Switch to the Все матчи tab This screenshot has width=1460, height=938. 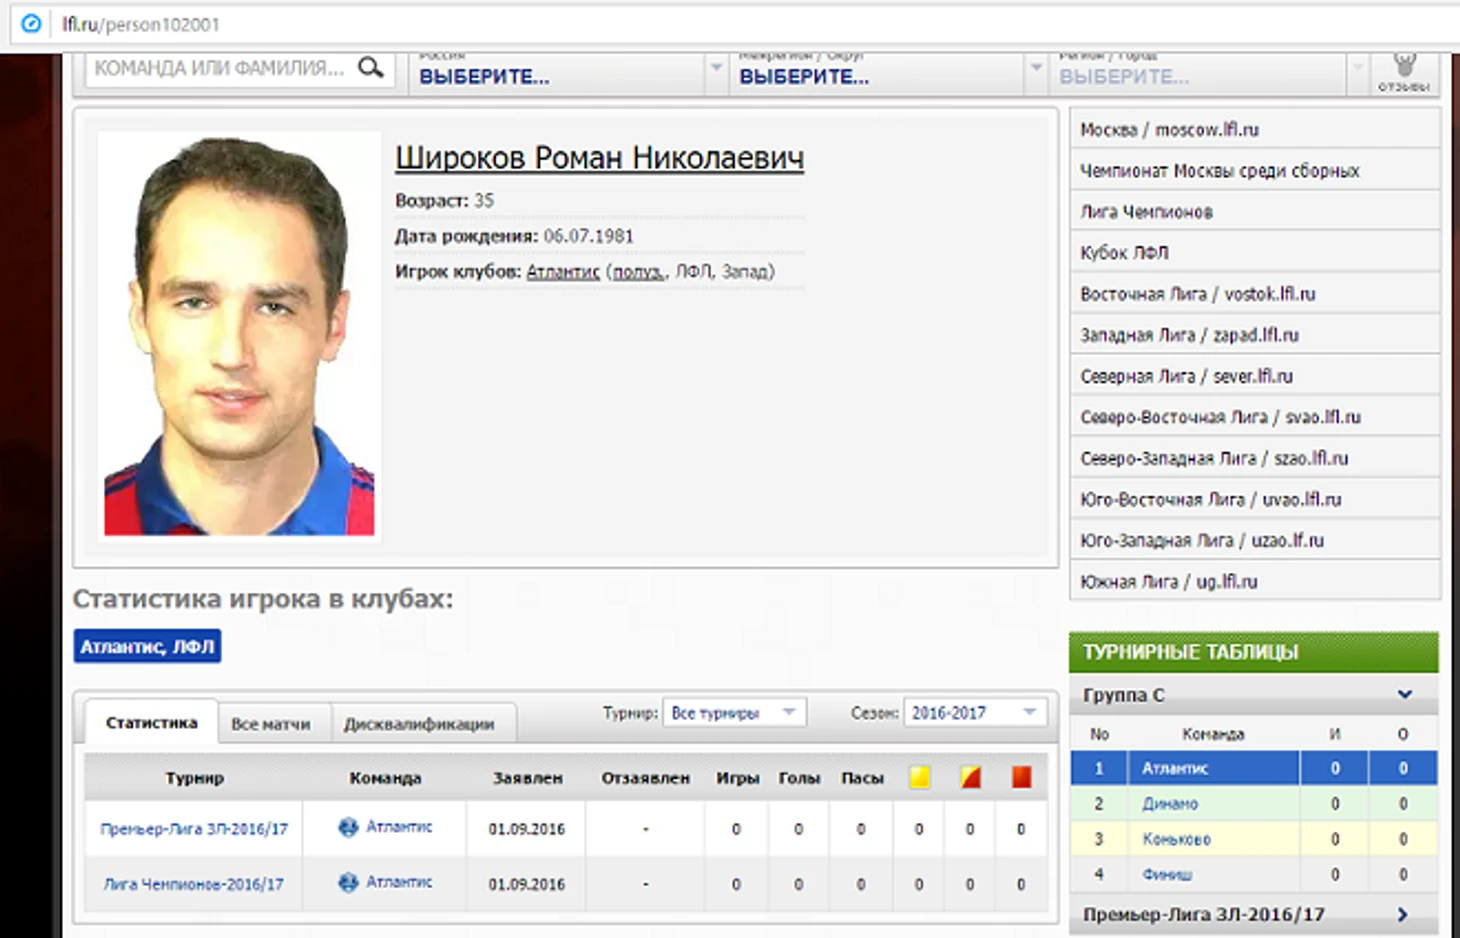270,723
